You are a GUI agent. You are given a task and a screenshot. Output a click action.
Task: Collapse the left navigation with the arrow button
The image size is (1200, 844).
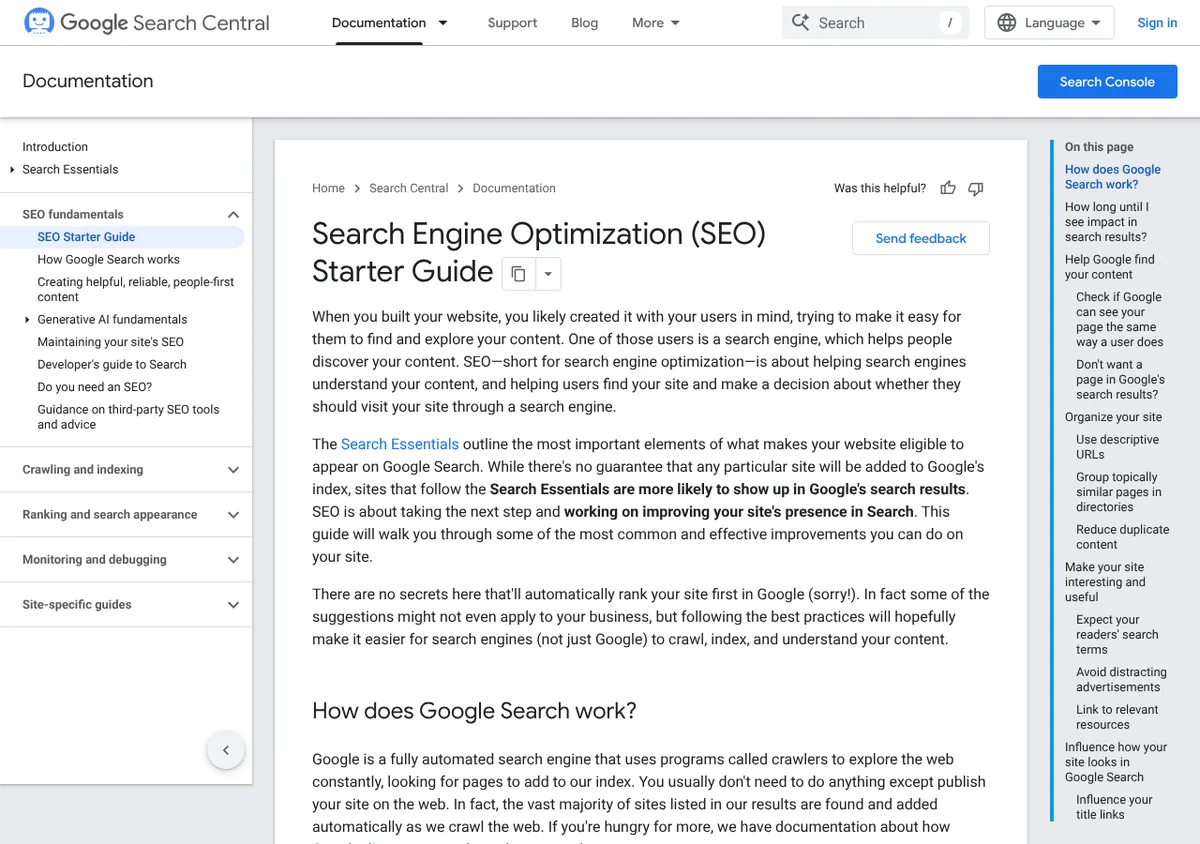point(226,750)
